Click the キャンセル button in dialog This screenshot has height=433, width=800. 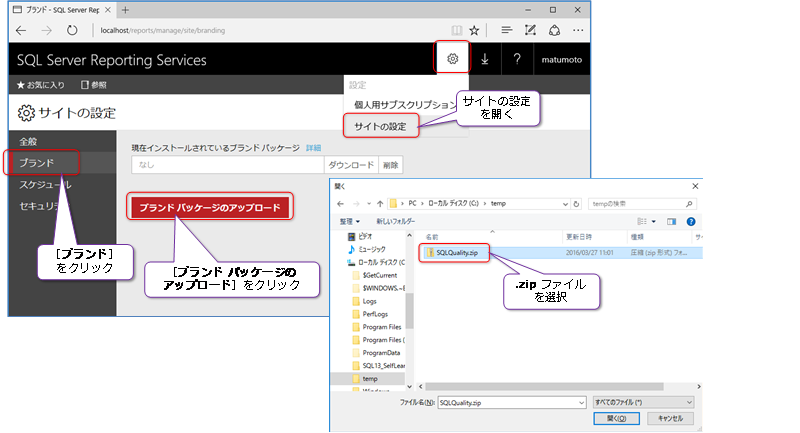[x=670, y=418]
